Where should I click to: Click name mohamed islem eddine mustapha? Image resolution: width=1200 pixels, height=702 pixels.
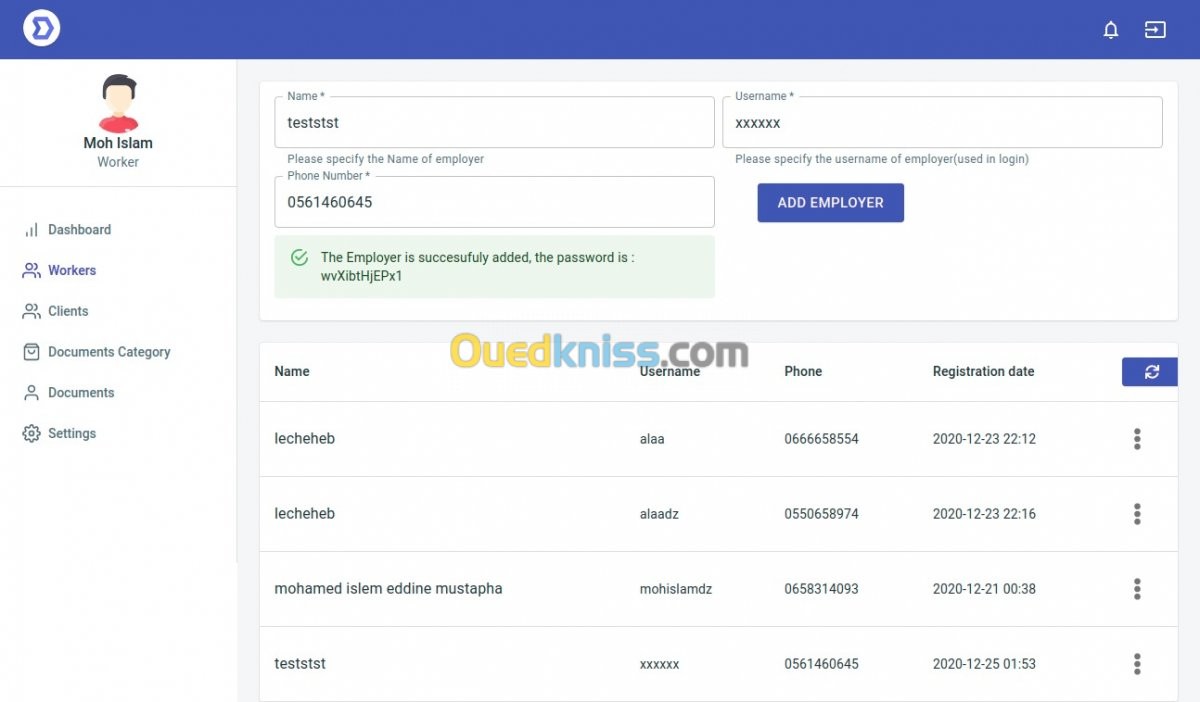coord(388,589)
